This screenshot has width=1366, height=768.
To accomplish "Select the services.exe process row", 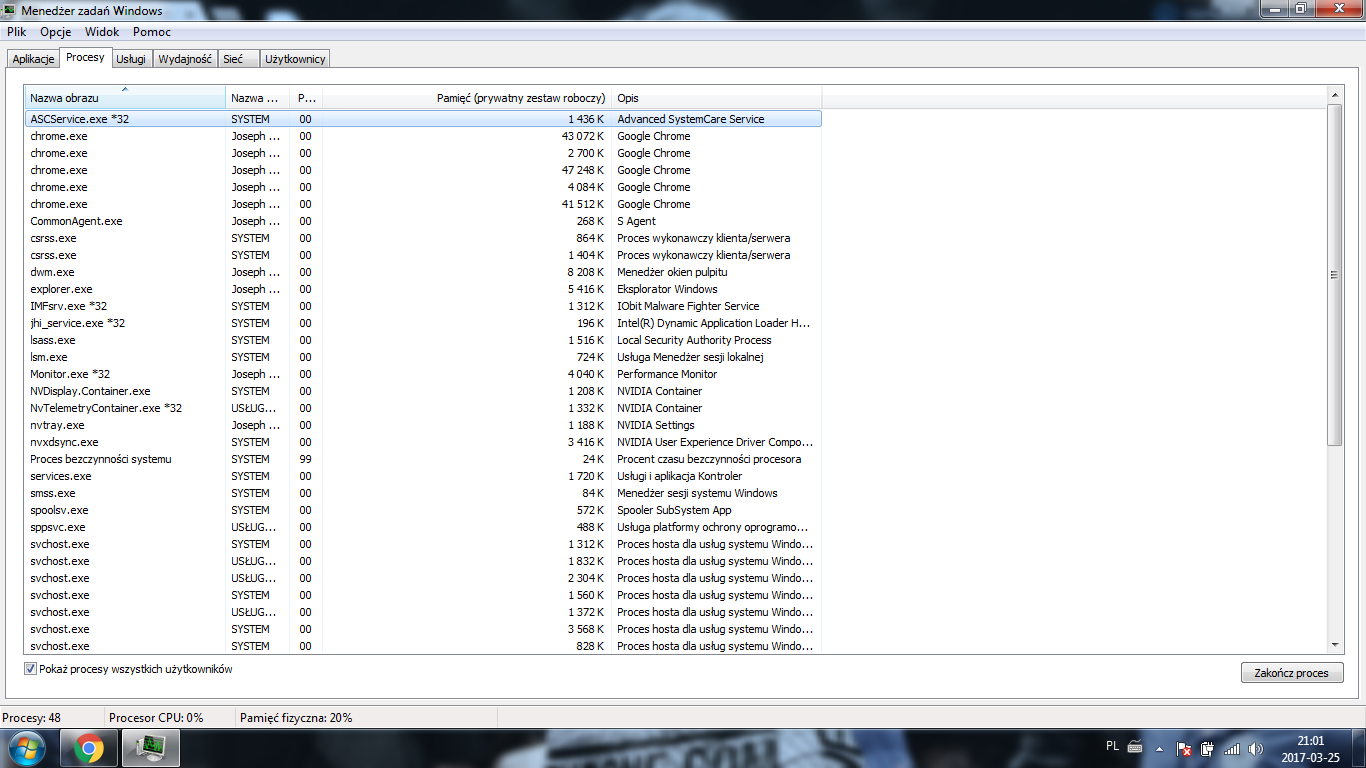I will pos(423,476).
